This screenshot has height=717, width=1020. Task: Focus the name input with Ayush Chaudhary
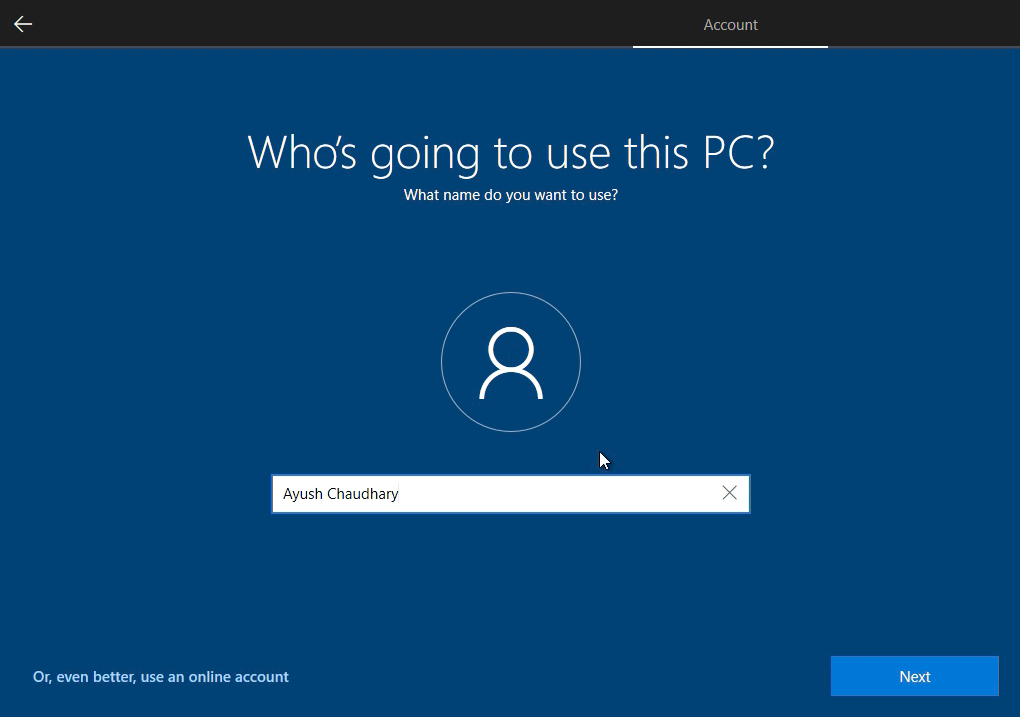[511, 494]
